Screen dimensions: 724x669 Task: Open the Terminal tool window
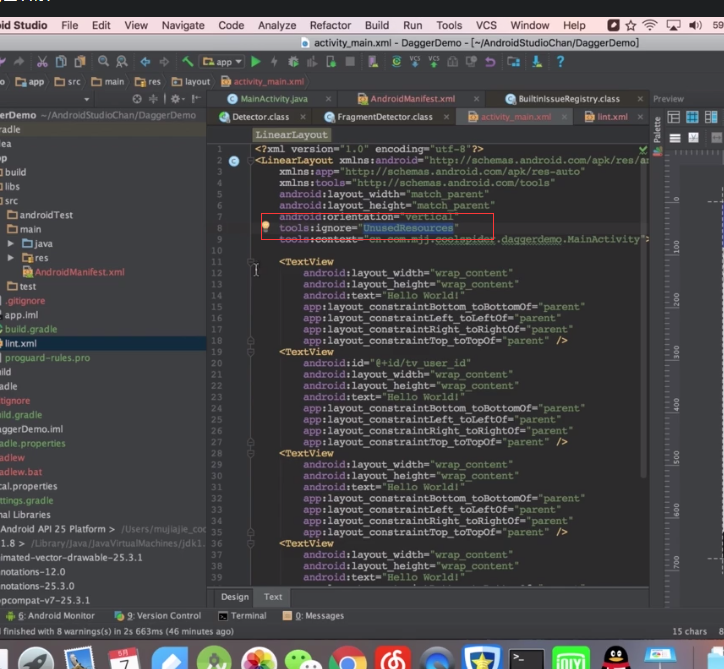(x=242, y=615)
